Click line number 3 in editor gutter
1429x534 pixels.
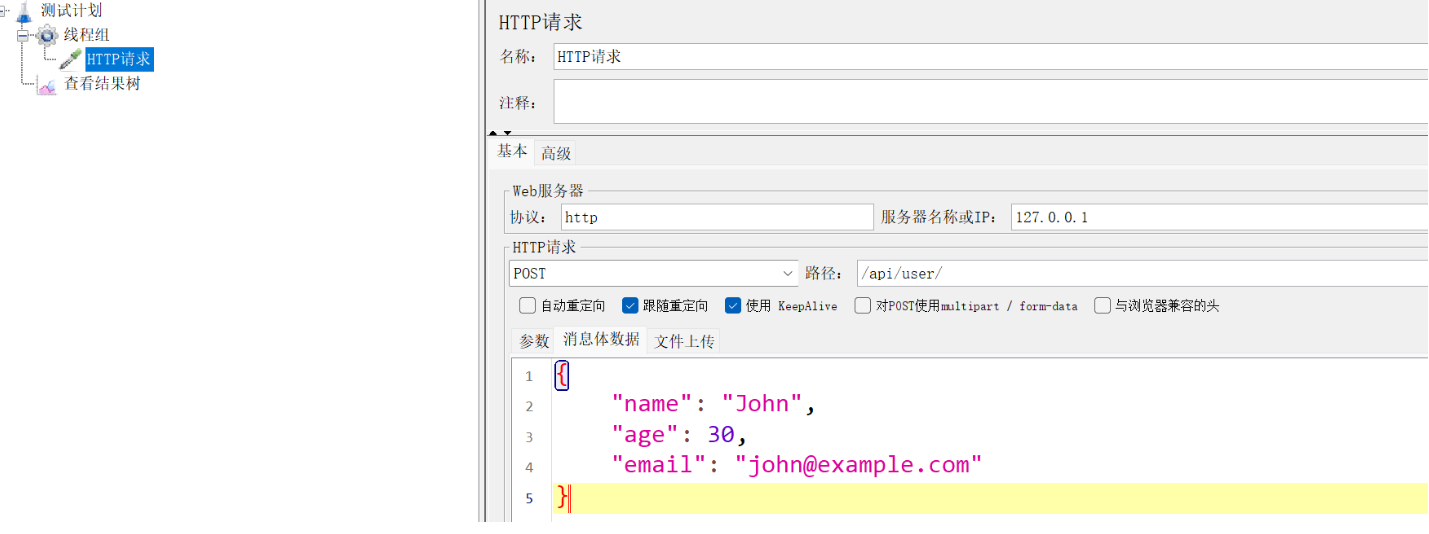[x=529, y=437]
